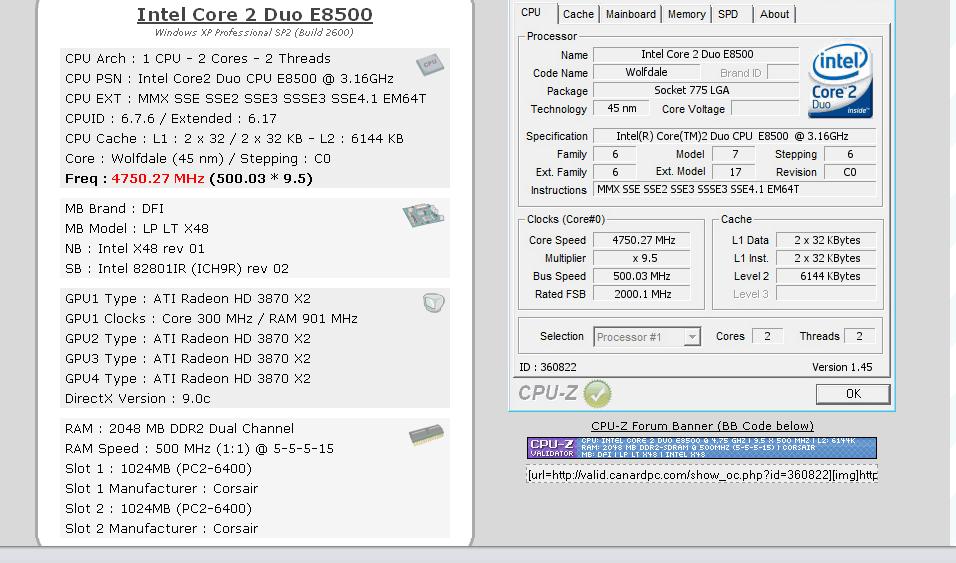Click 'NB : Intel X48 rev 01' line

point(135,249)
